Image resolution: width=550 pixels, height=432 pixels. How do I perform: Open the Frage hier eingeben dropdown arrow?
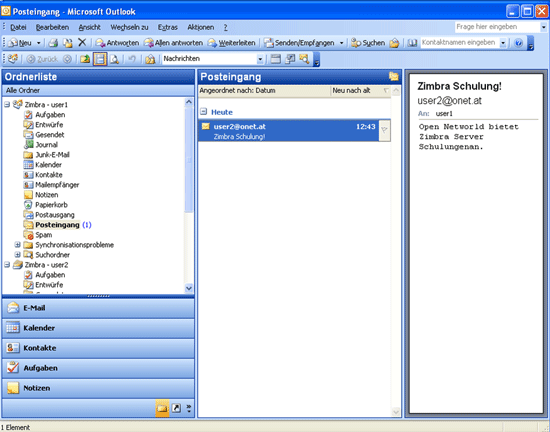543,27
